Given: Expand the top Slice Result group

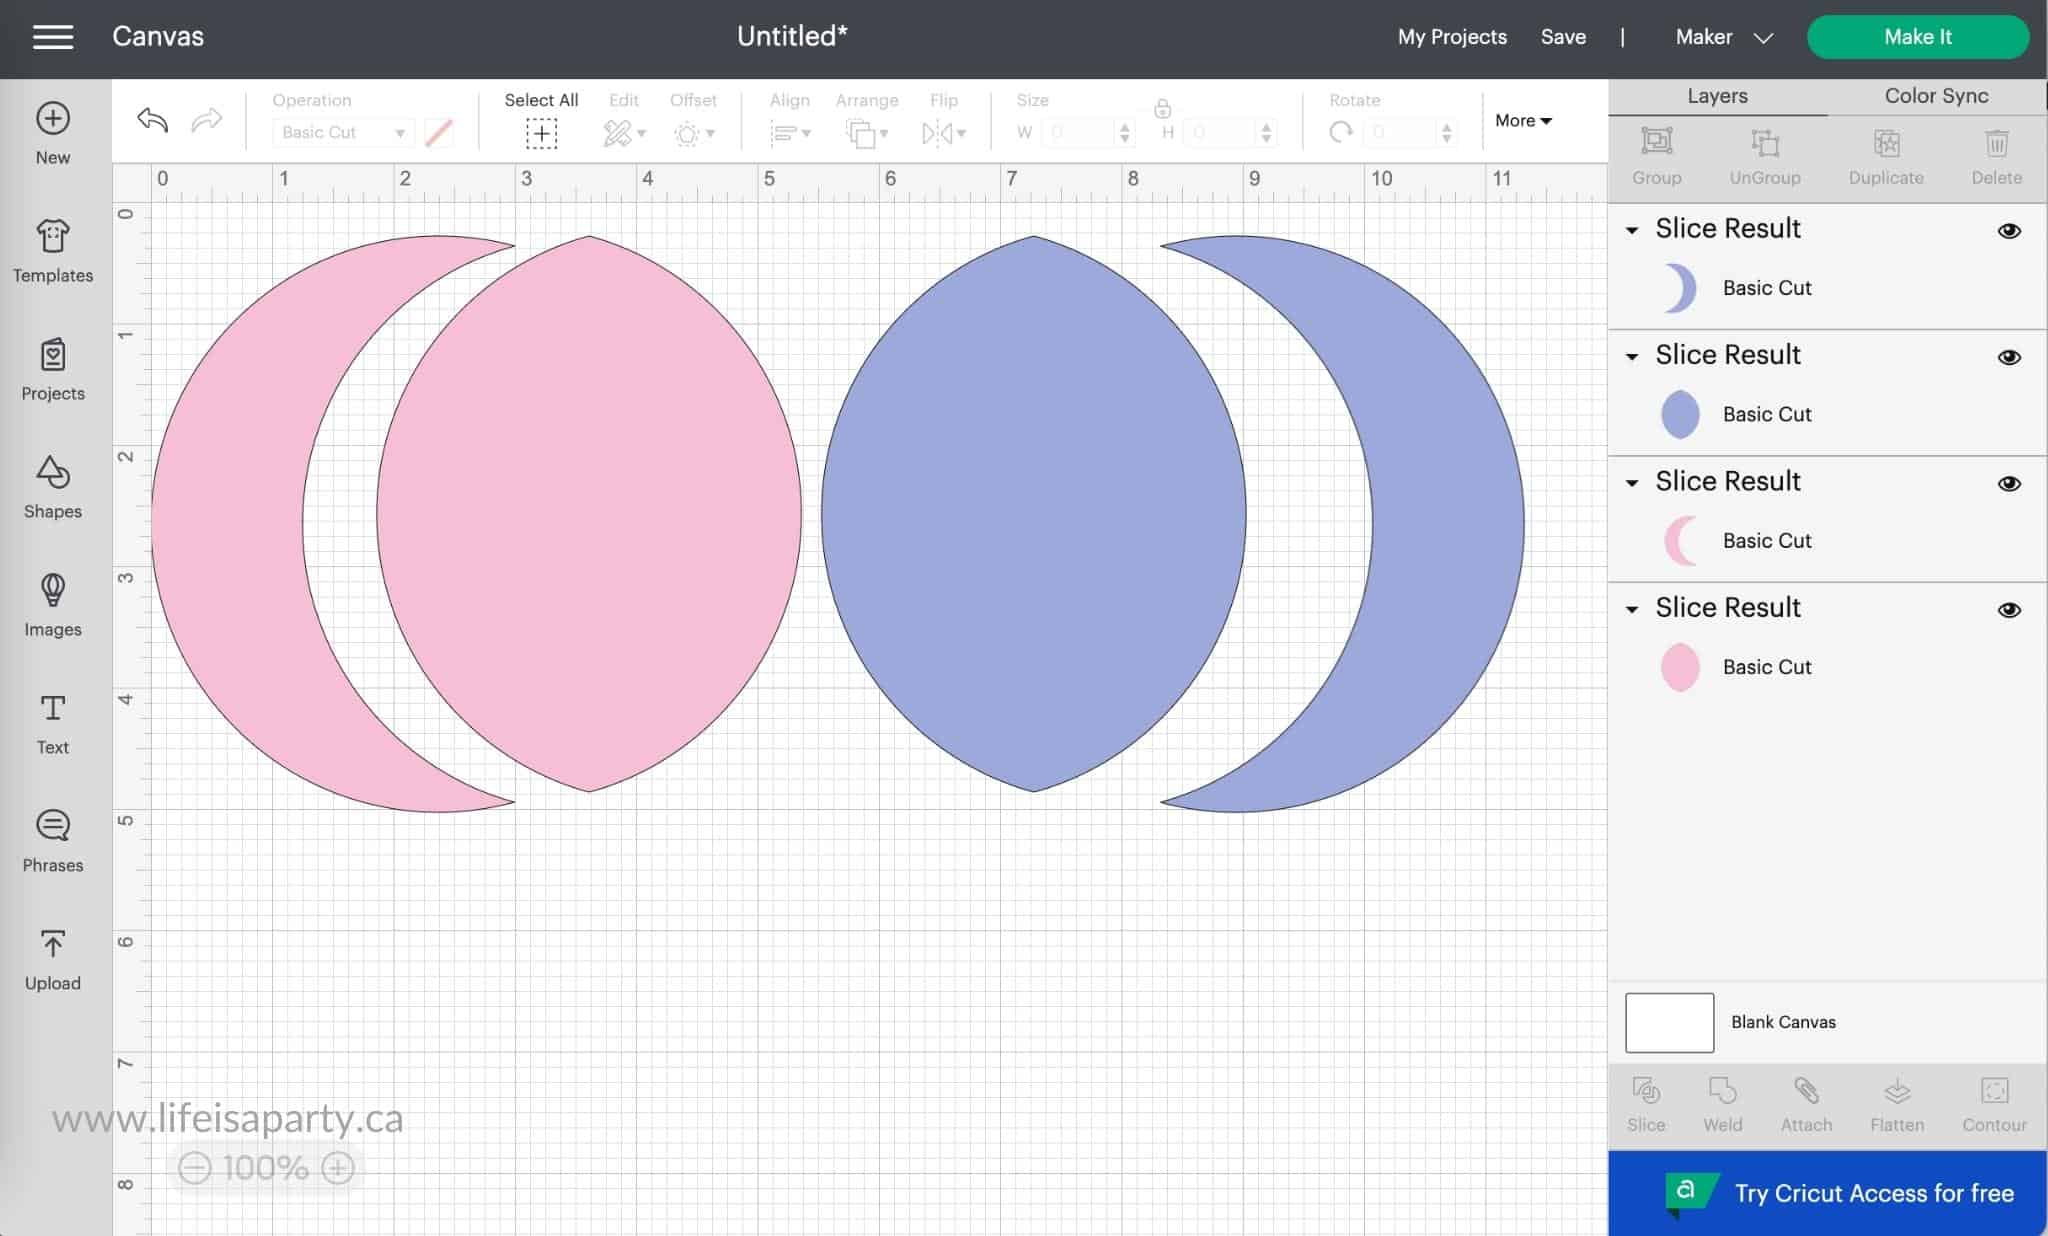Looking at the screenshot, I should (x=1633, y=228).
